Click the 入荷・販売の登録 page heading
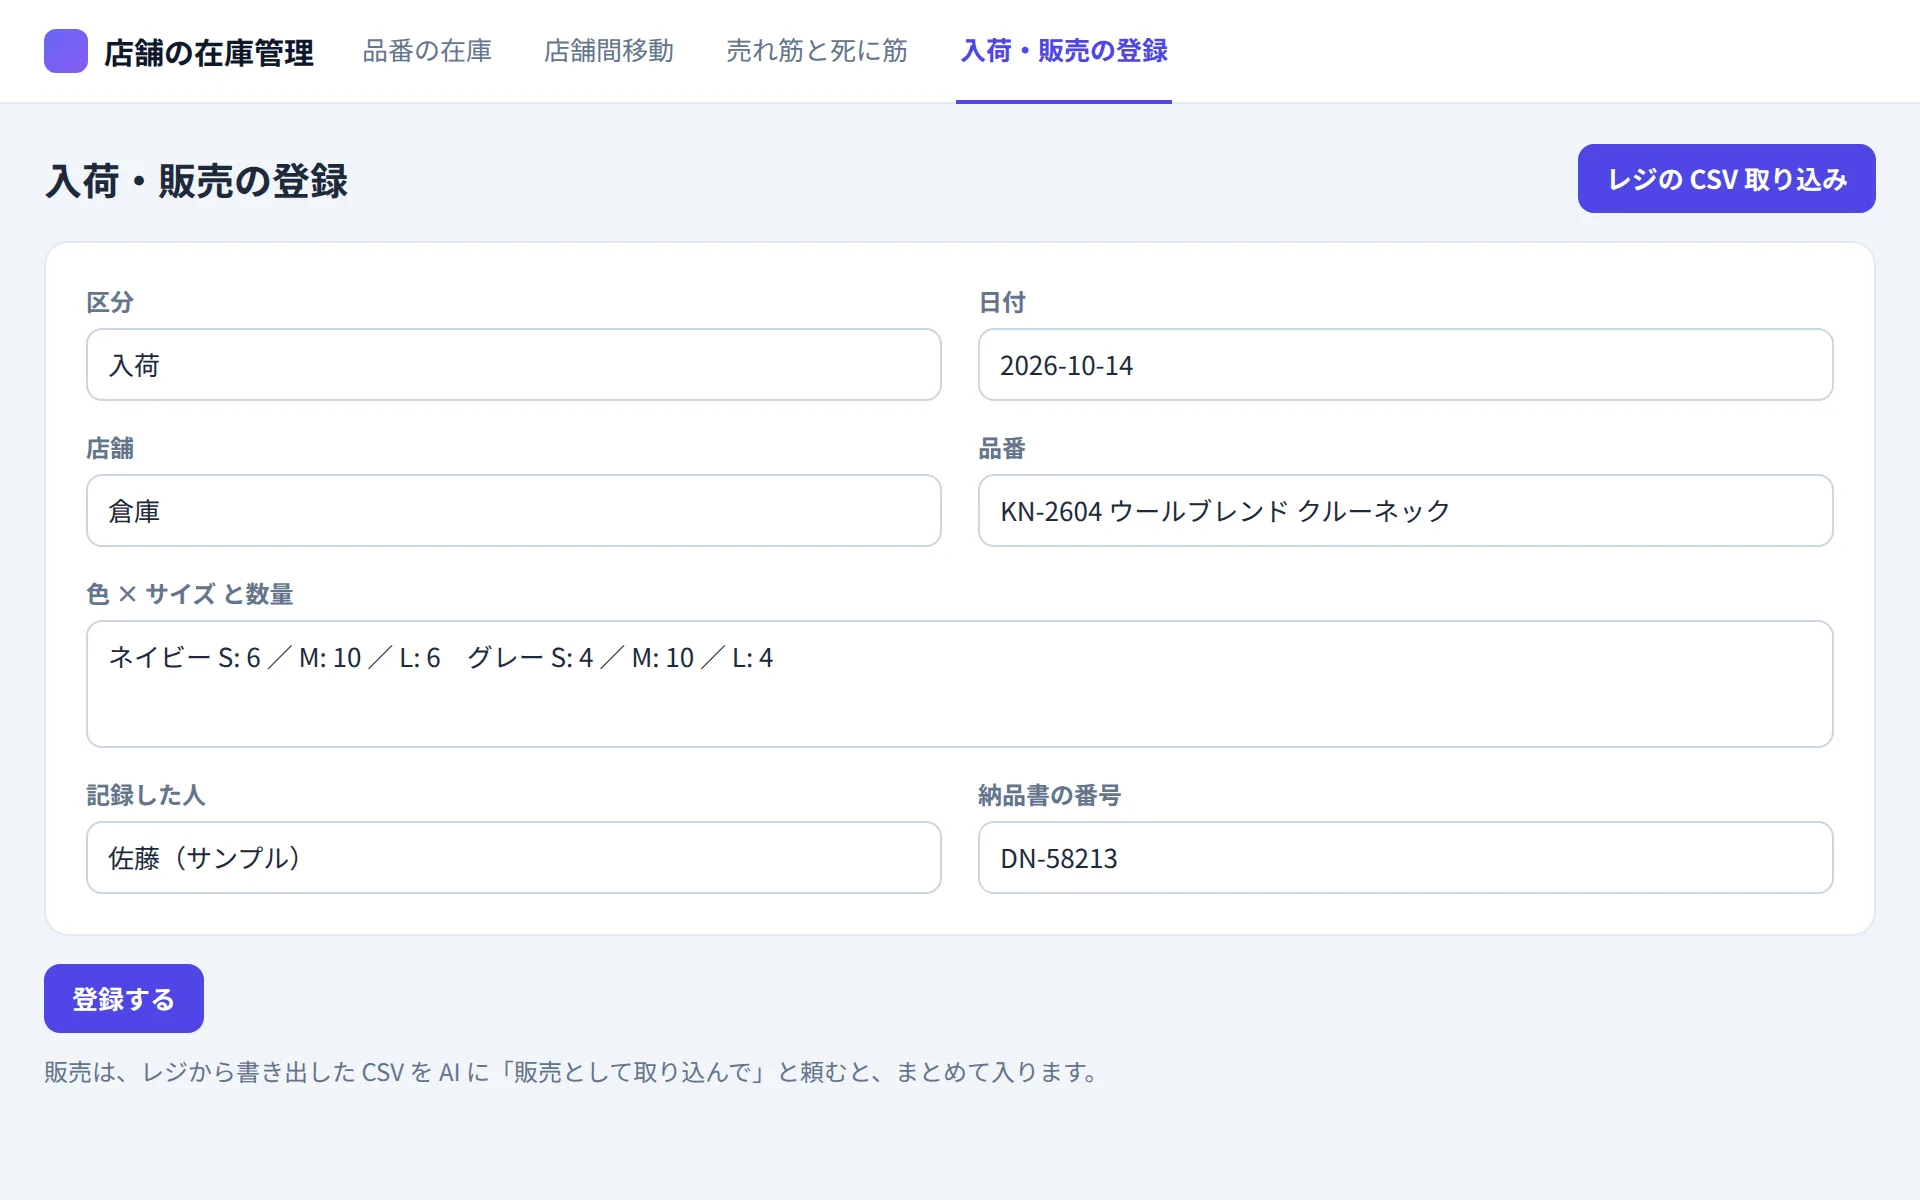The width and height of the screenshot is (1920, 1200). 197,181
